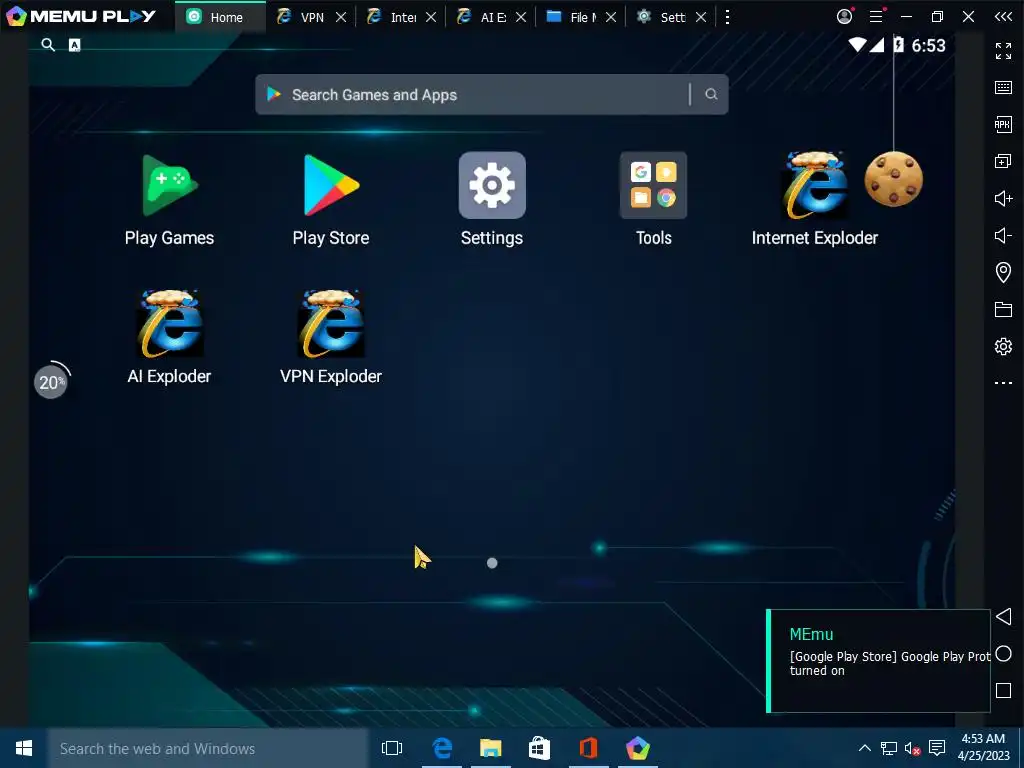Click Search the web and Windows box
Screen dimensions: 1024x768
click(x=208, y=748)
